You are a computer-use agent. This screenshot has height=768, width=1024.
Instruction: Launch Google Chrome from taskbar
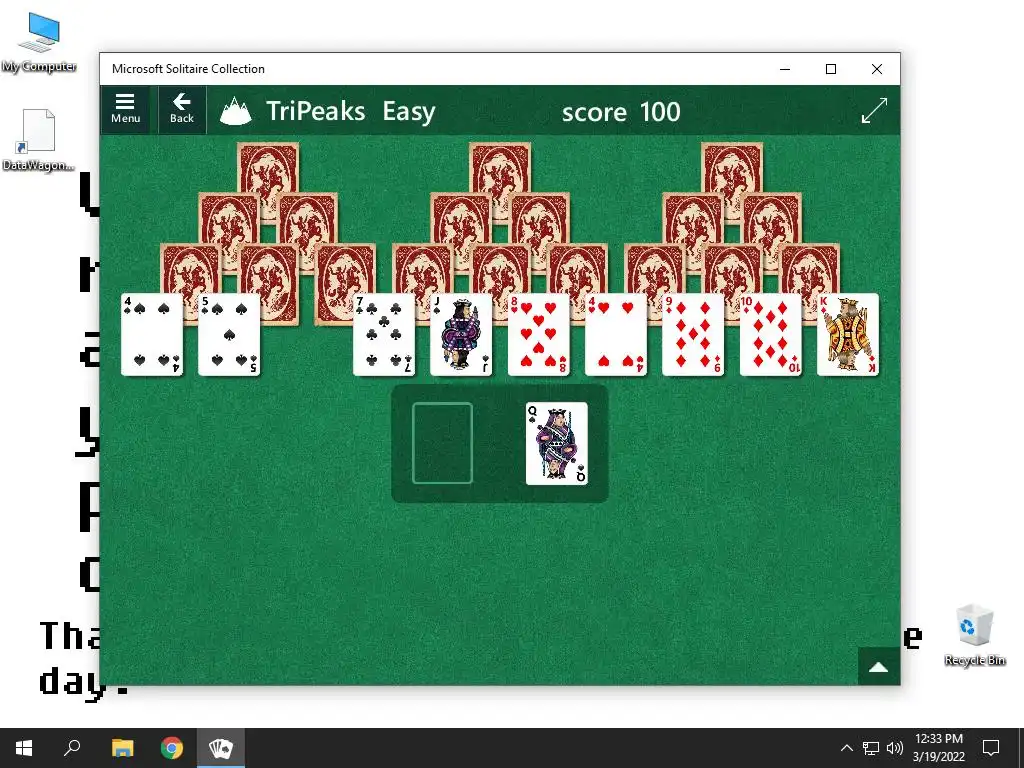pos(172,748)
